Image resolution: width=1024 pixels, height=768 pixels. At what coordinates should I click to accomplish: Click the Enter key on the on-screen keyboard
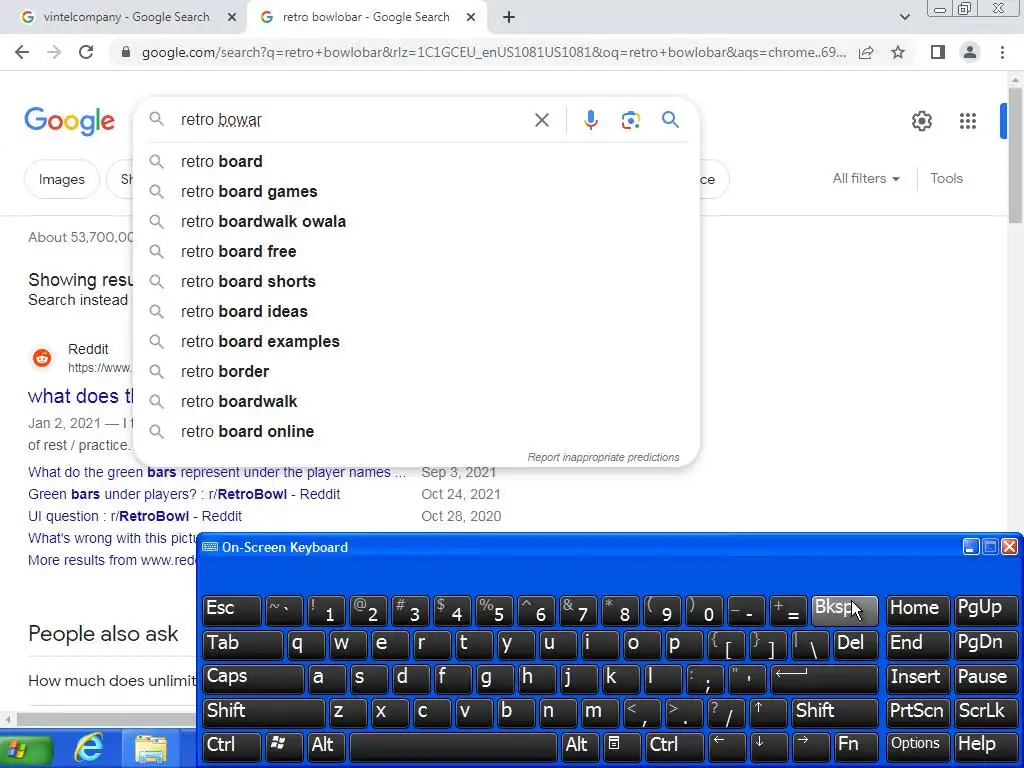[824, 678]
